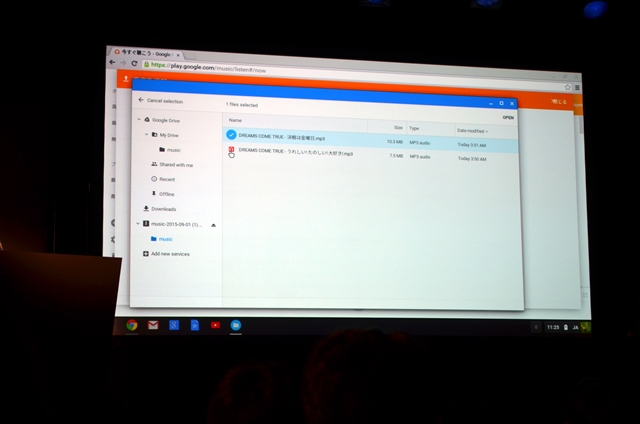Open Google Search app from the shelf
The image size is (640, 424).
point(174,325)
